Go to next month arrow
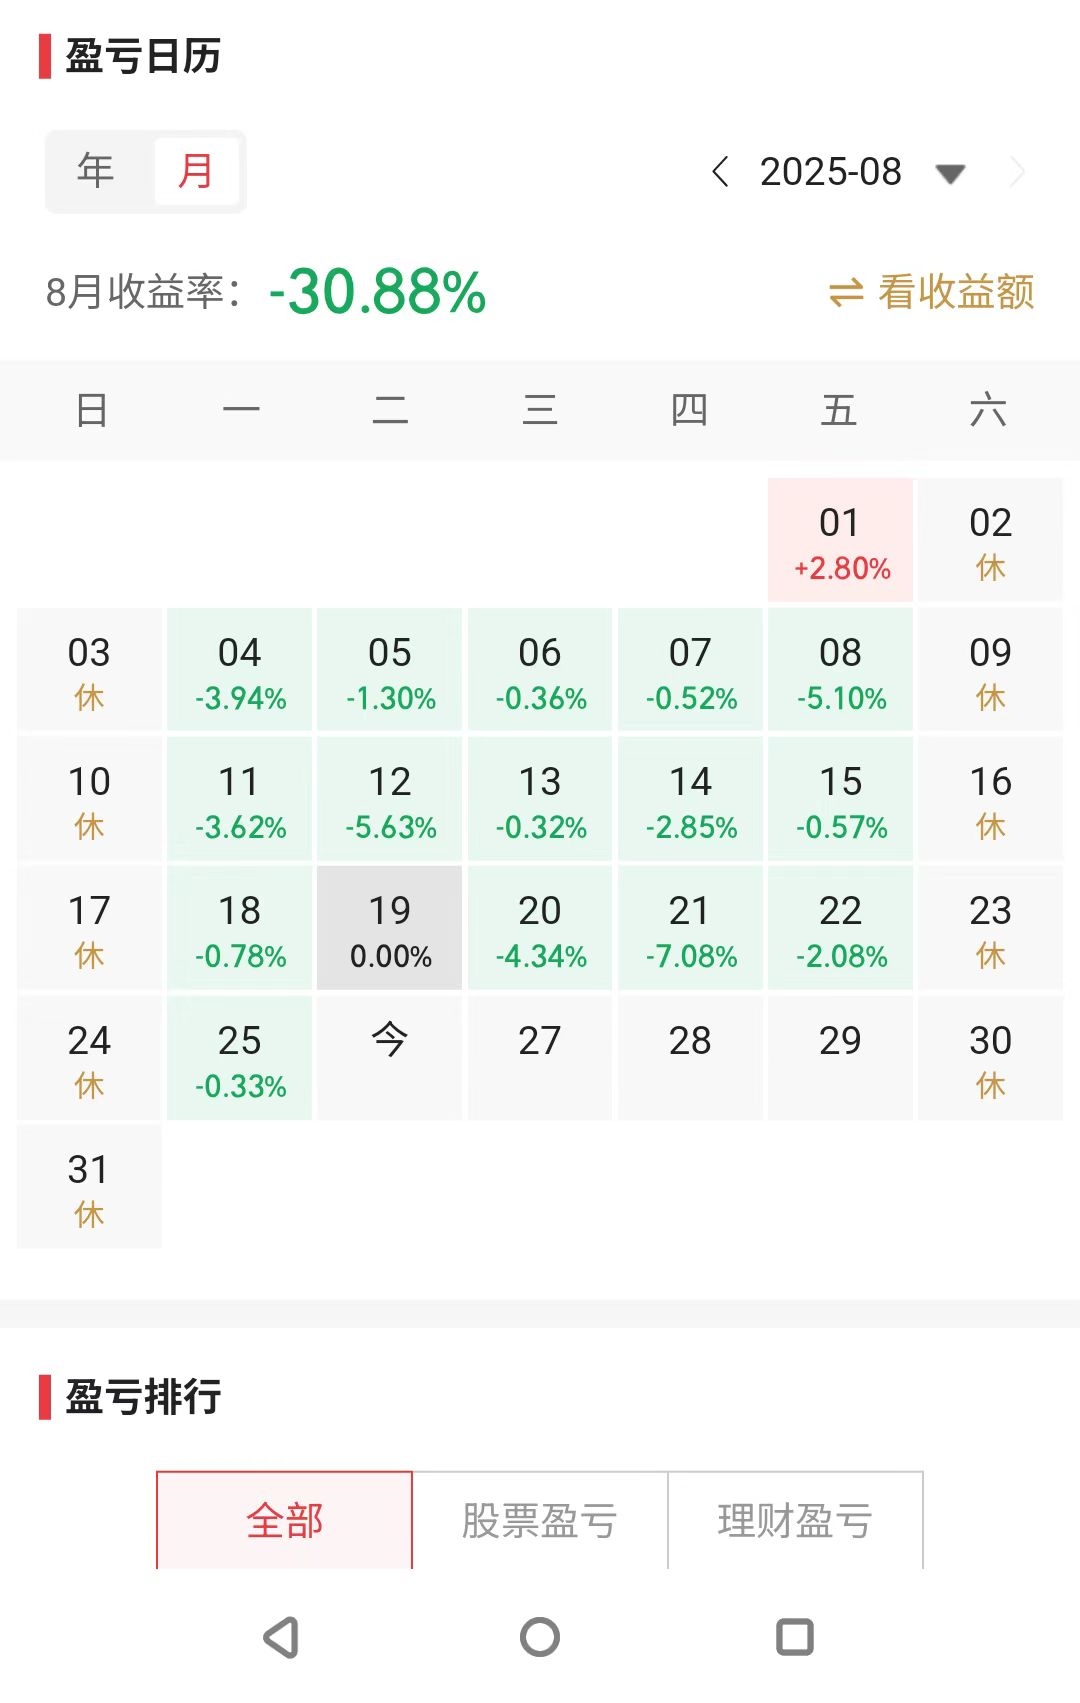 pos(1018,172)
